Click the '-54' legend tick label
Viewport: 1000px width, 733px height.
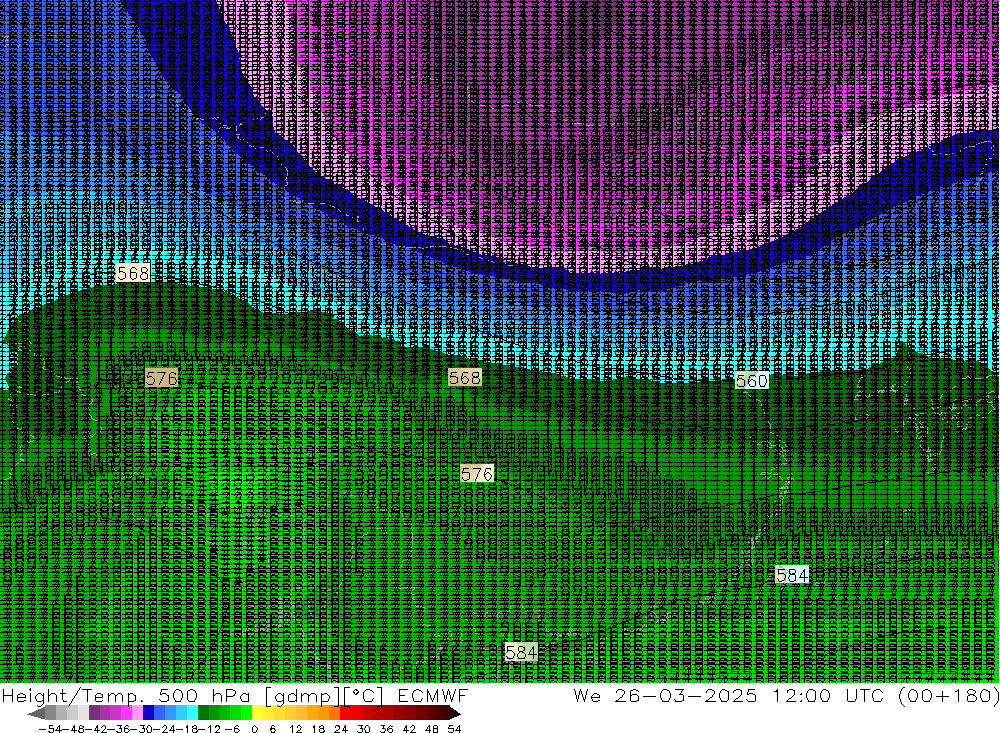pyautogui.click(x=50, y=729)
